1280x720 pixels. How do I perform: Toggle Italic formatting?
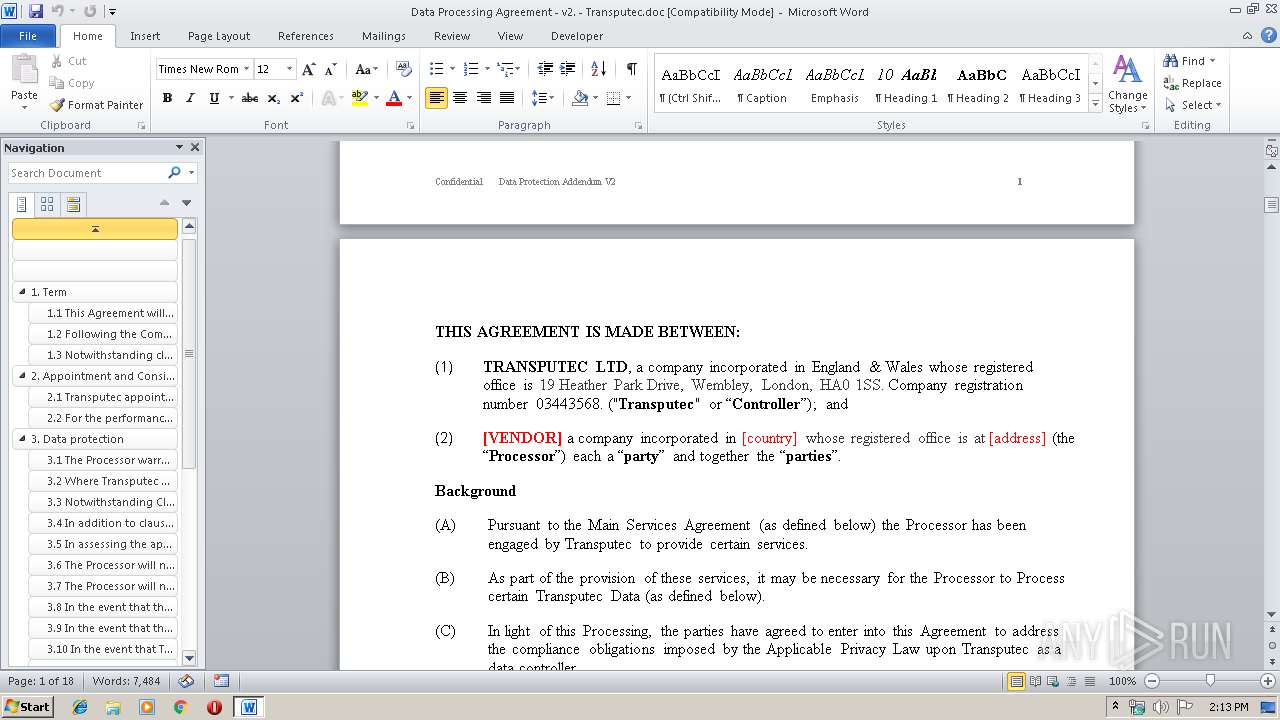click(190, 98)
